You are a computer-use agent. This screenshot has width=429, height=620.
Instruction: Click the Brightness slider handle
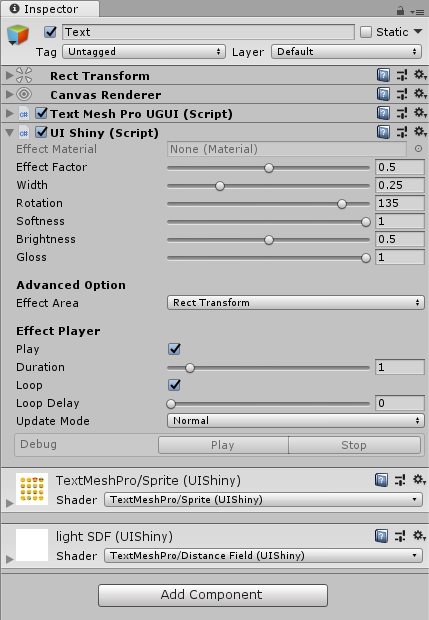269,240
